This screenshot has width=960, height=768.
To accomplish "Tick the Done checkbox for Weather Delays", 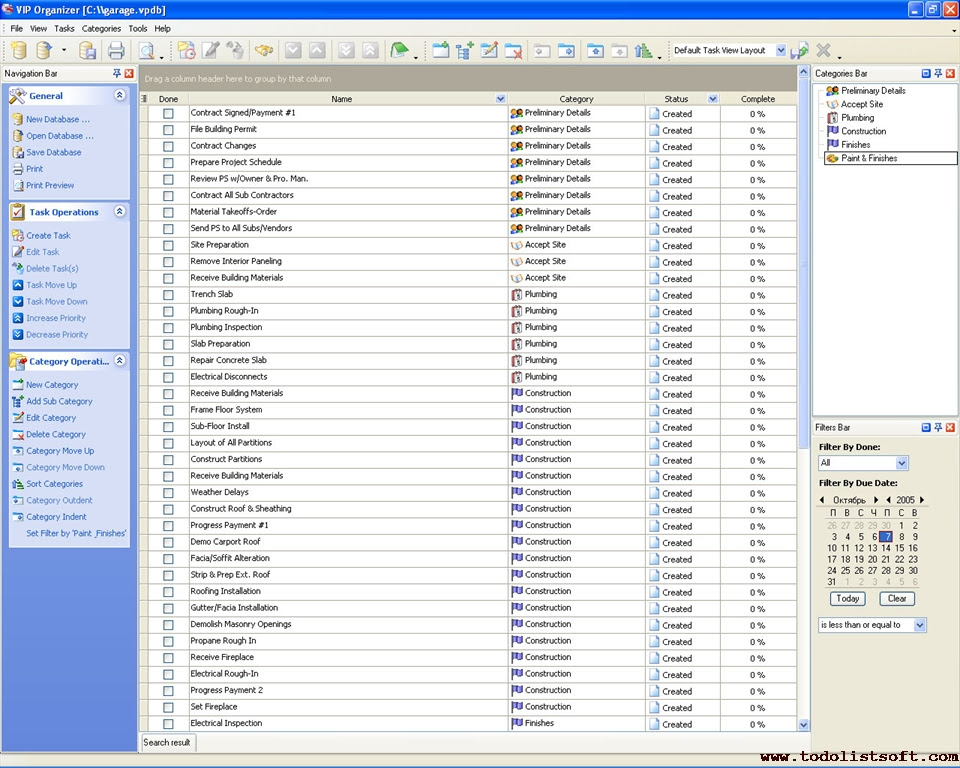I will click(168, 493).
